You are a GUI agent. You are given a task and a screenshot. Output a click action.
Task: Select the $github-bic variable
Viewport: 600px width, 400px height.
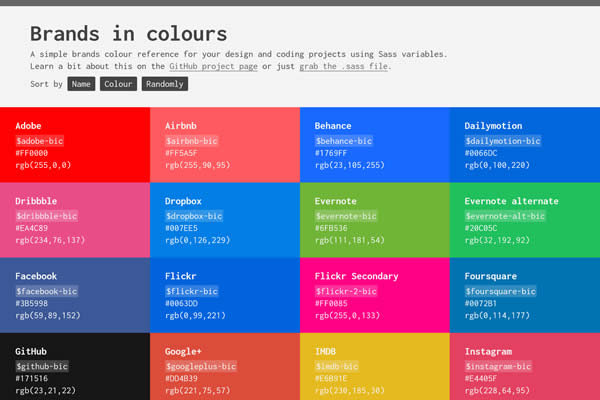click(x=42, y=366)
